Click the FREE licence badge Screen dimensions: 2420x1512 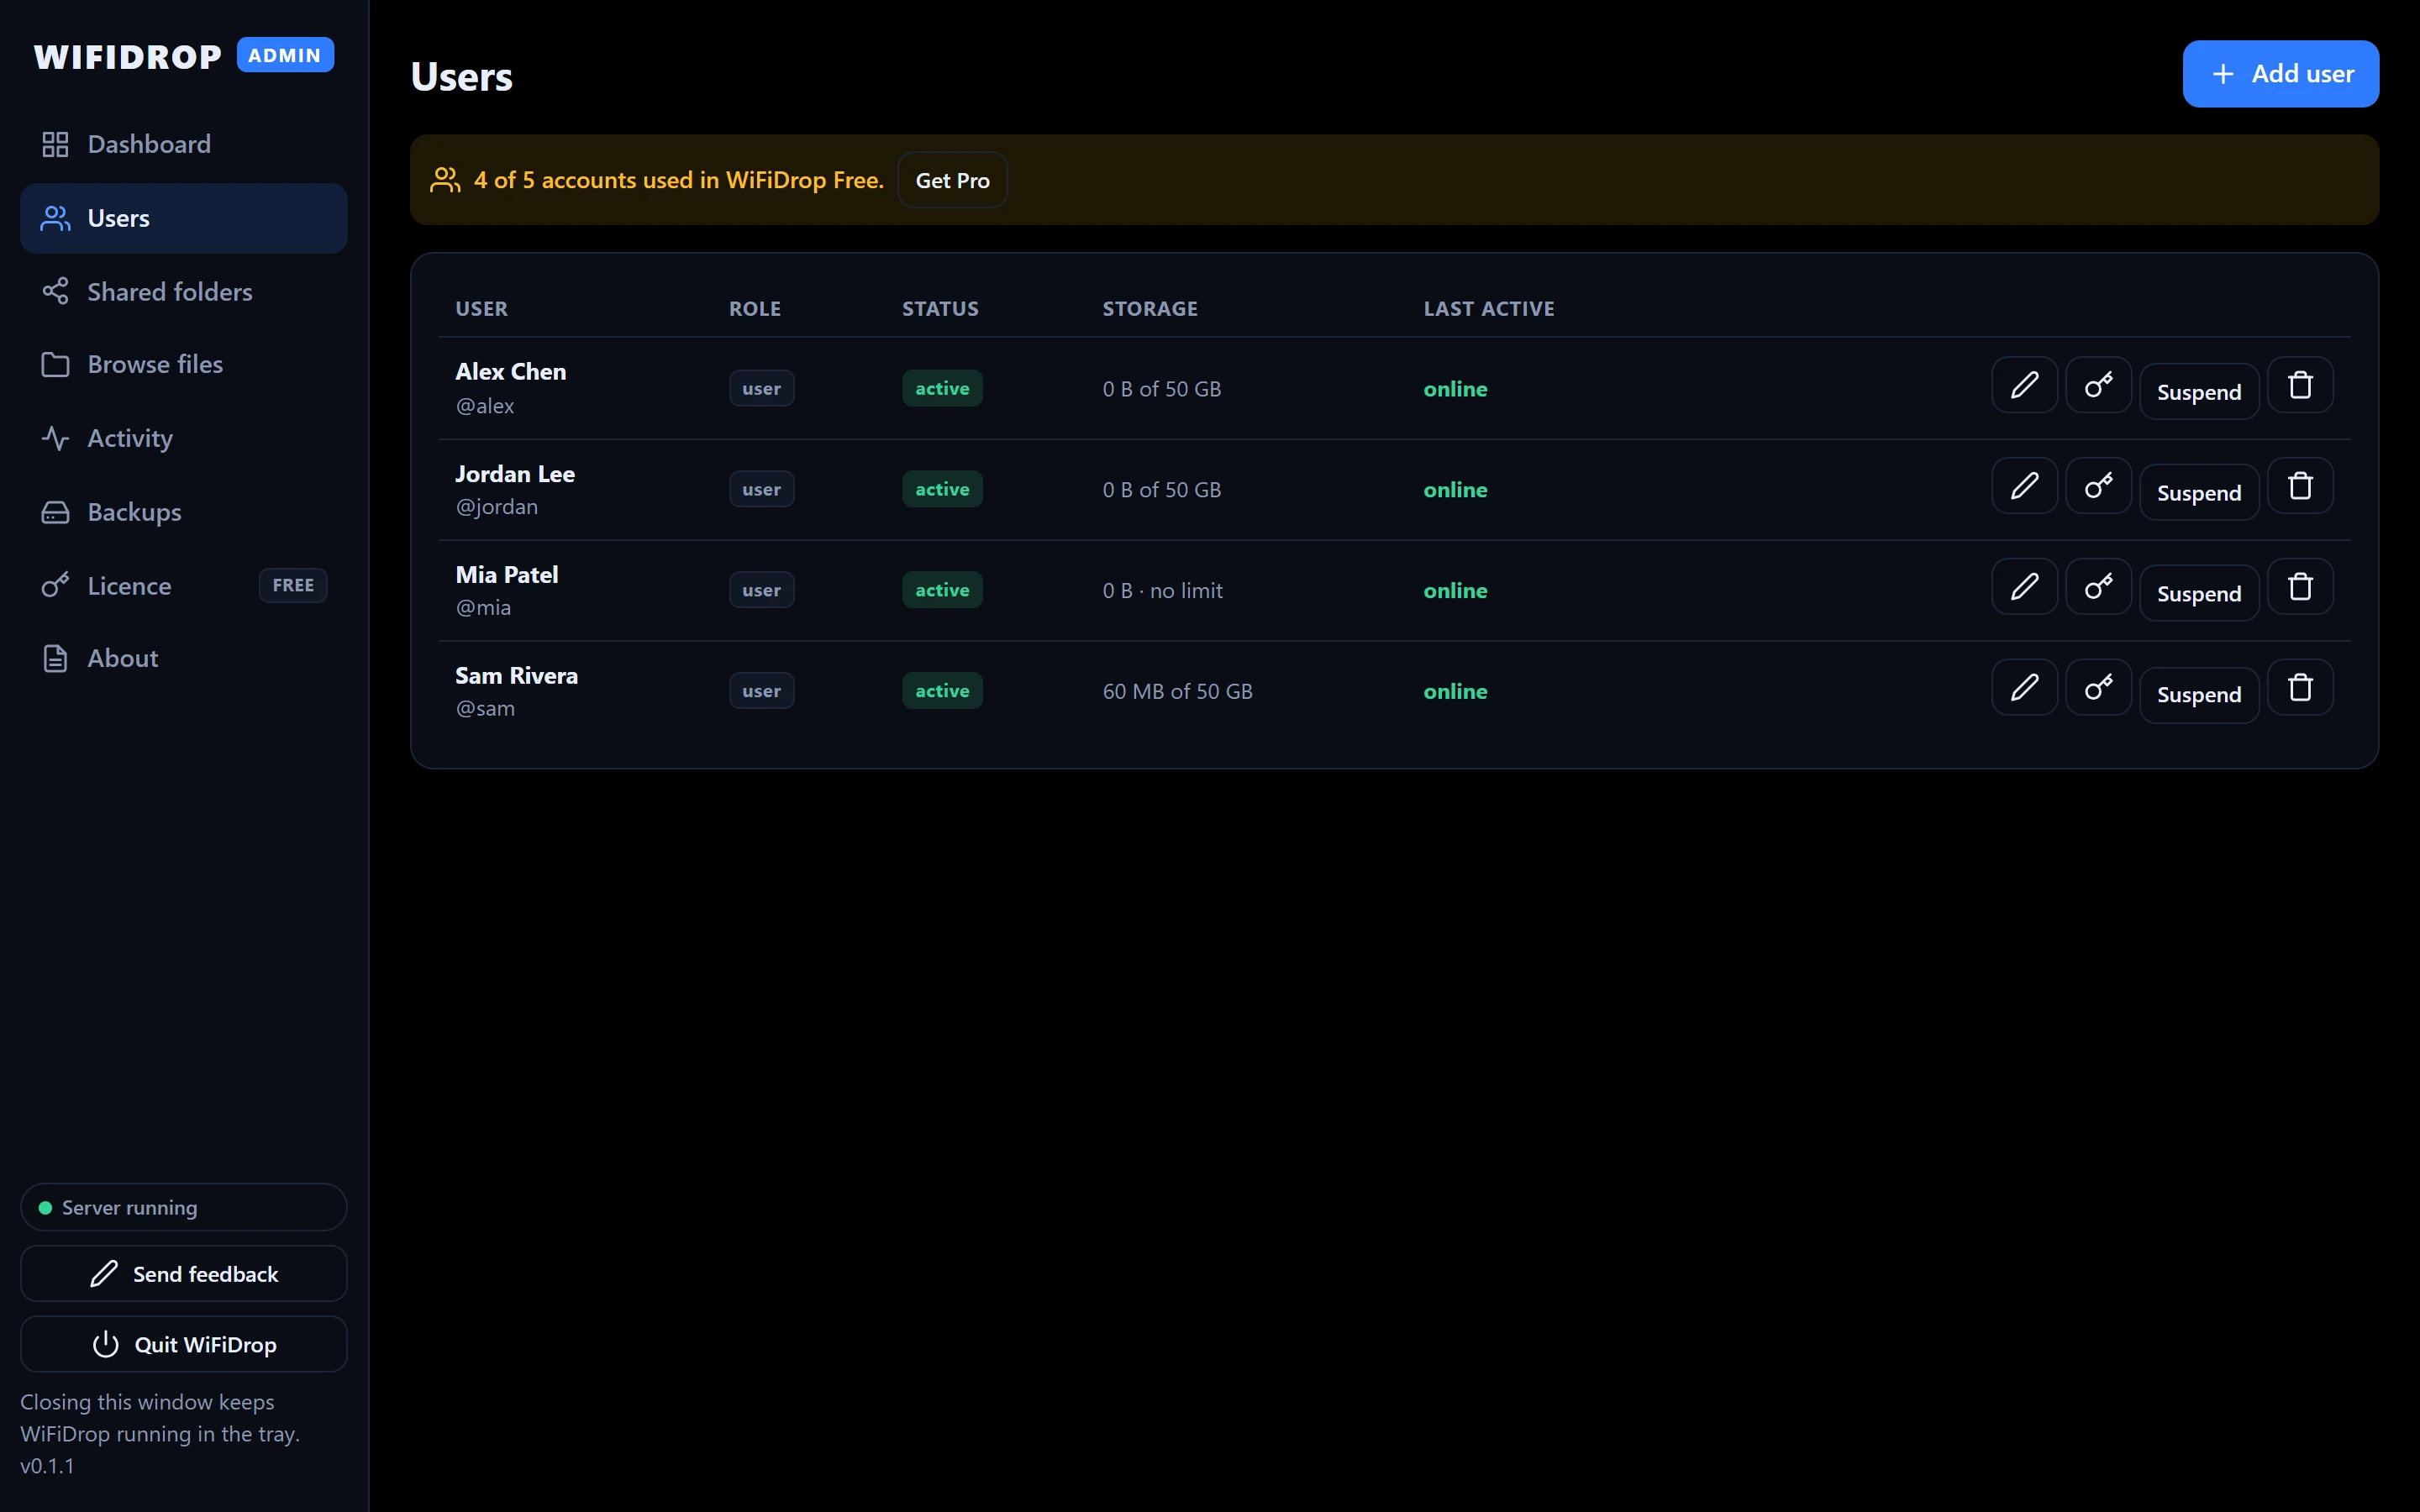[293, 585]
